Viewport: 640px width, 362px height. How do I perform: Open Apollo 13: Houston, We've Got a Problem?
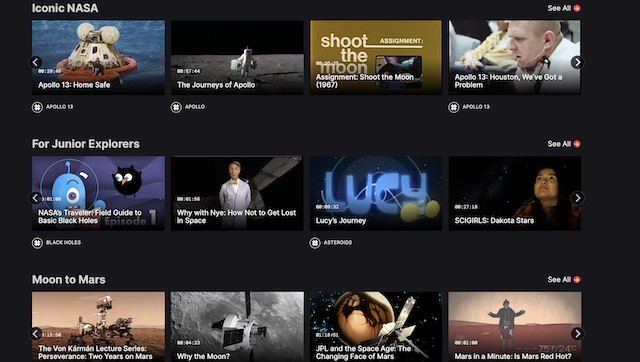(515, 58)
